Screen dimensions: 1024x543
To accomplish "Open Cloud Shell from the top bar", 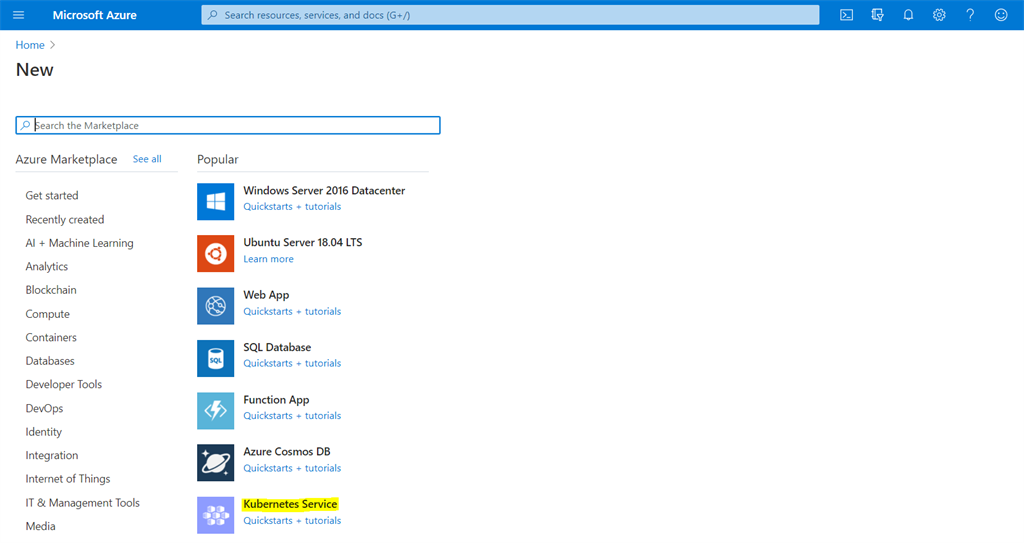I will [x=846, y=14].
